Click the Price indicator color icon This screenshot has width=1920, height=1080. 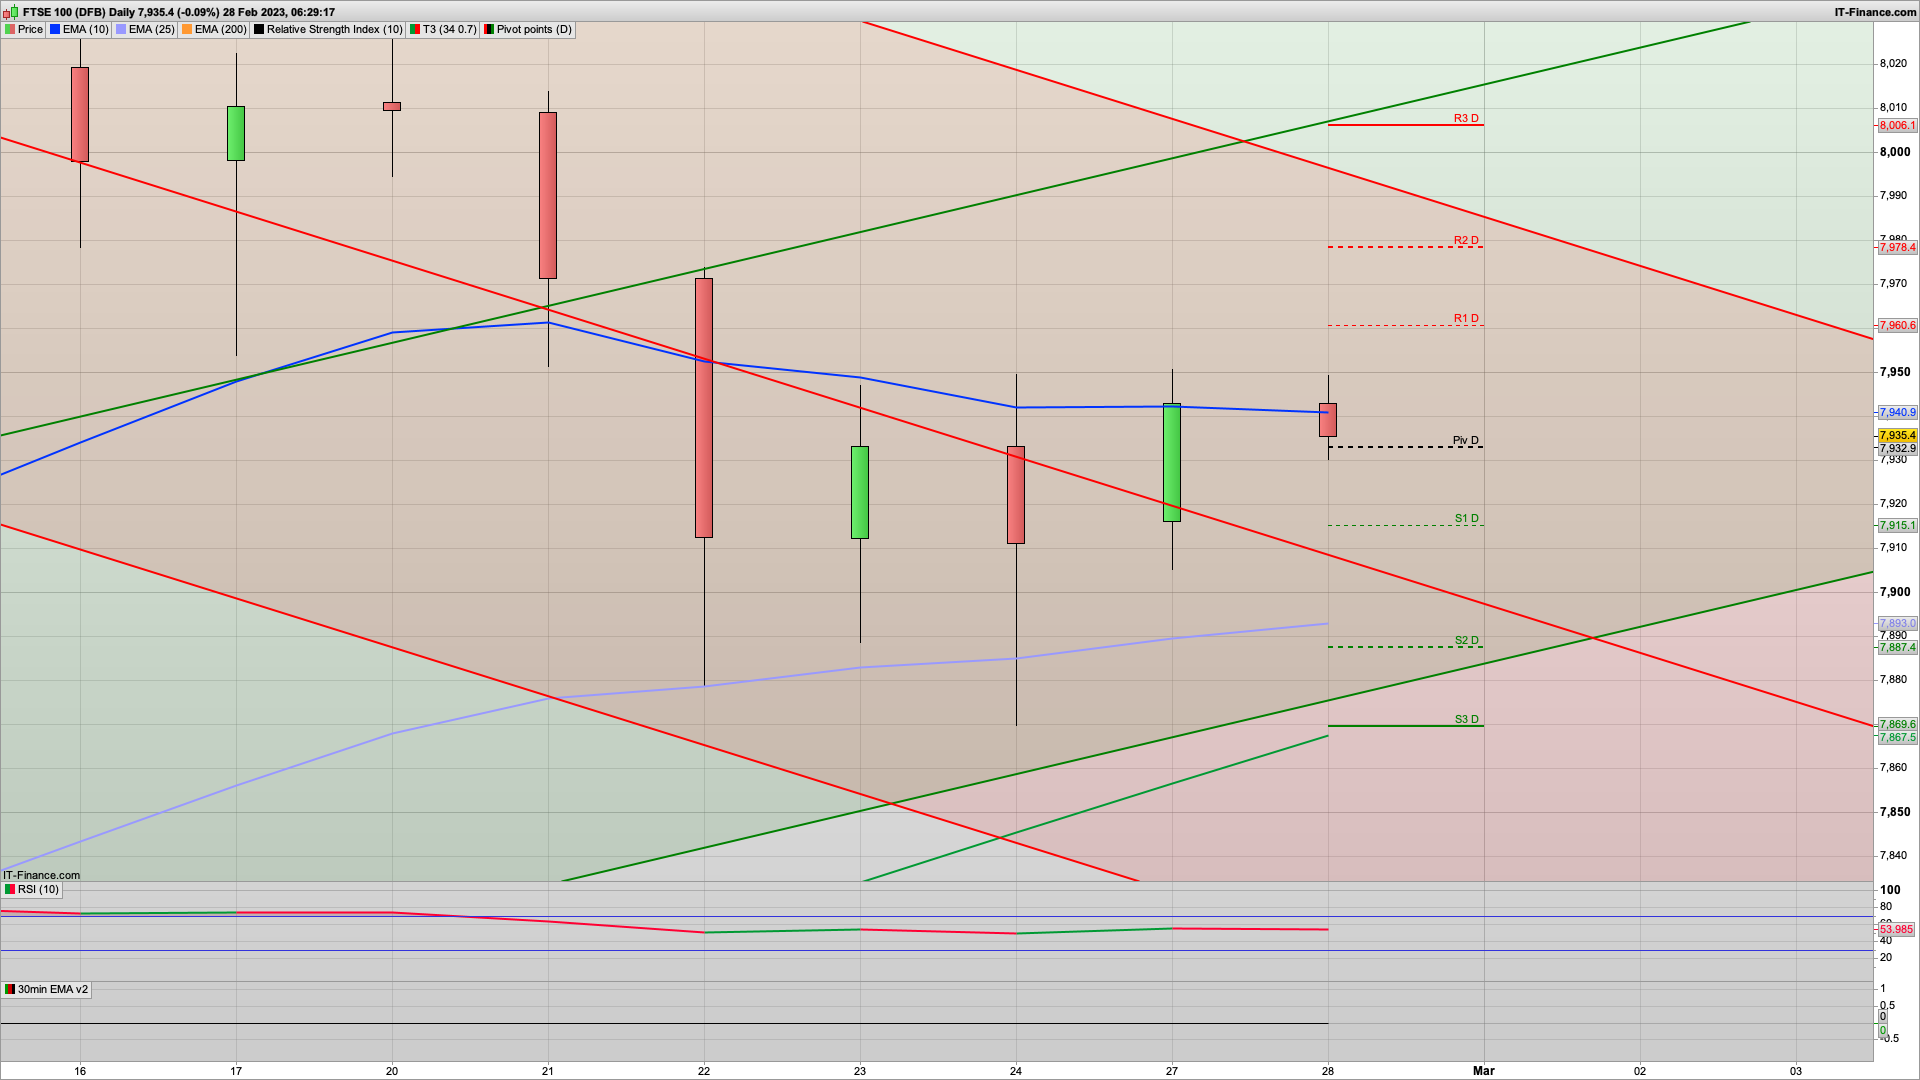(10, 30)
